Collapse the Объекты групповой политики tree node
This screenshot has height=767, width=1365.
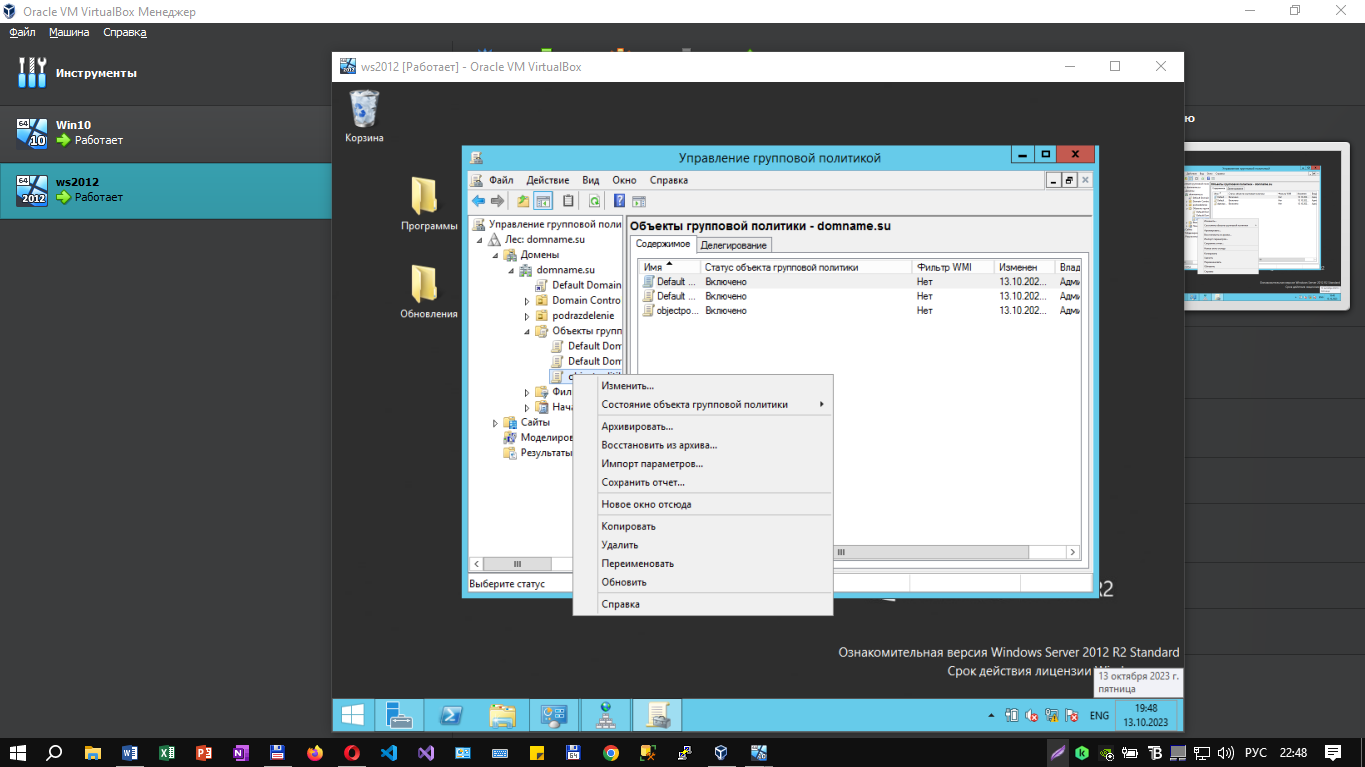click(528, 330)
